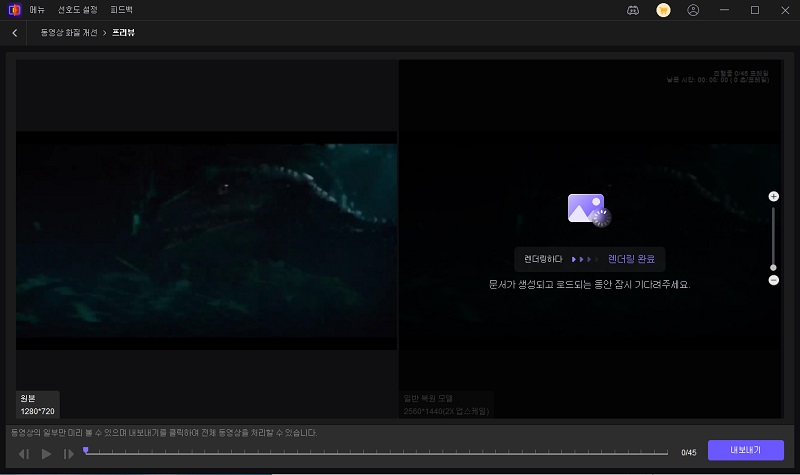The image size is (800, 475).
Task: Click the 원본 1280*720 label
Action: tap(37, 405)
